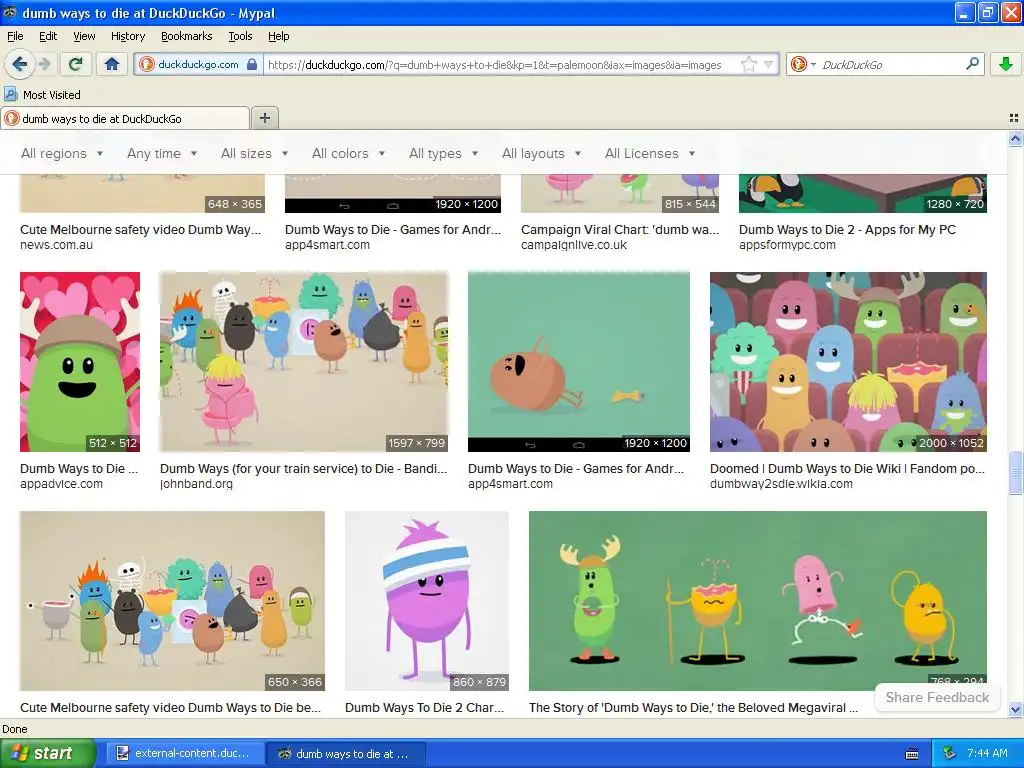Open the 512 × 512 green character thumbnail
This screenshot has height=768, width=1024.
(80, 362)
